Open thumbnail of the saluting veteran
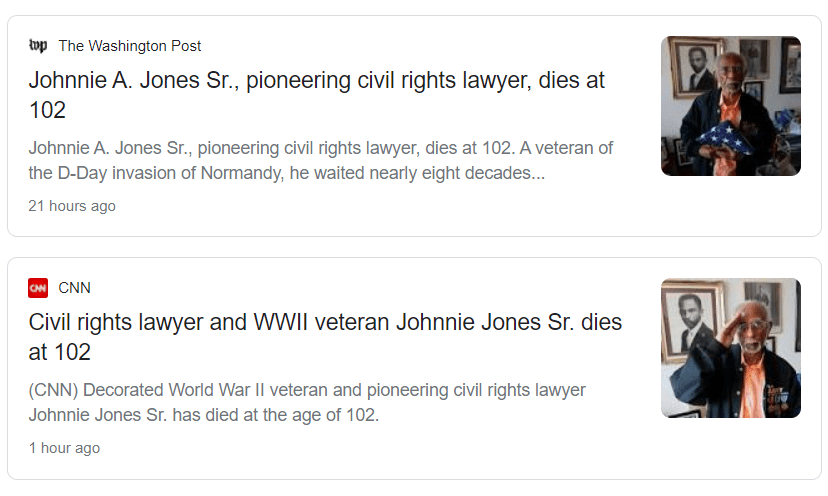This screenshot has width=828, height=496. (730, 348)
